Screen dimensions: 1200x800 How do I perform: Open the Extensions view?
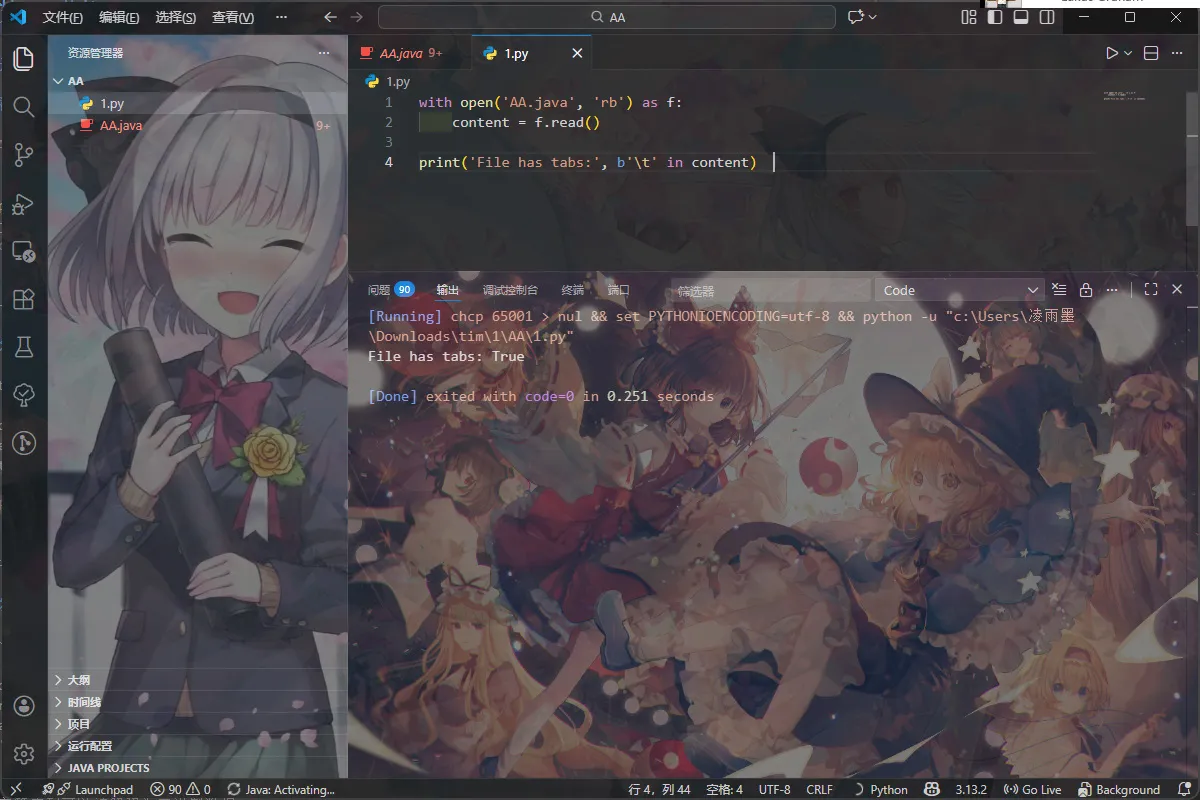click(23, 299)
